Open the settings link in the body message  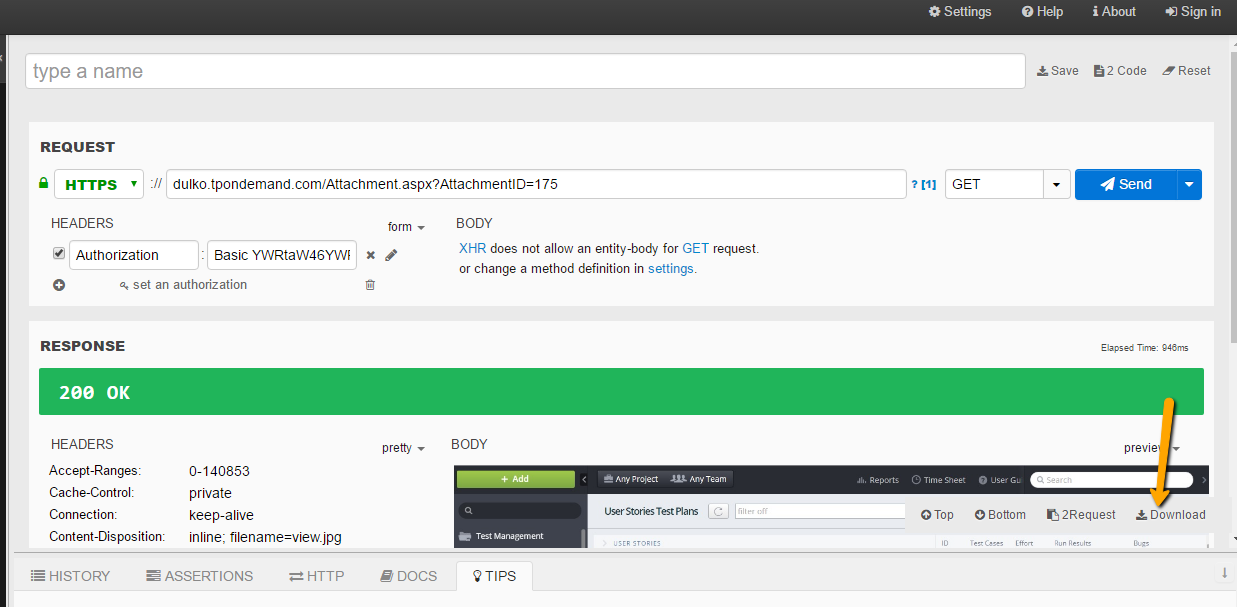click(670, 268)
